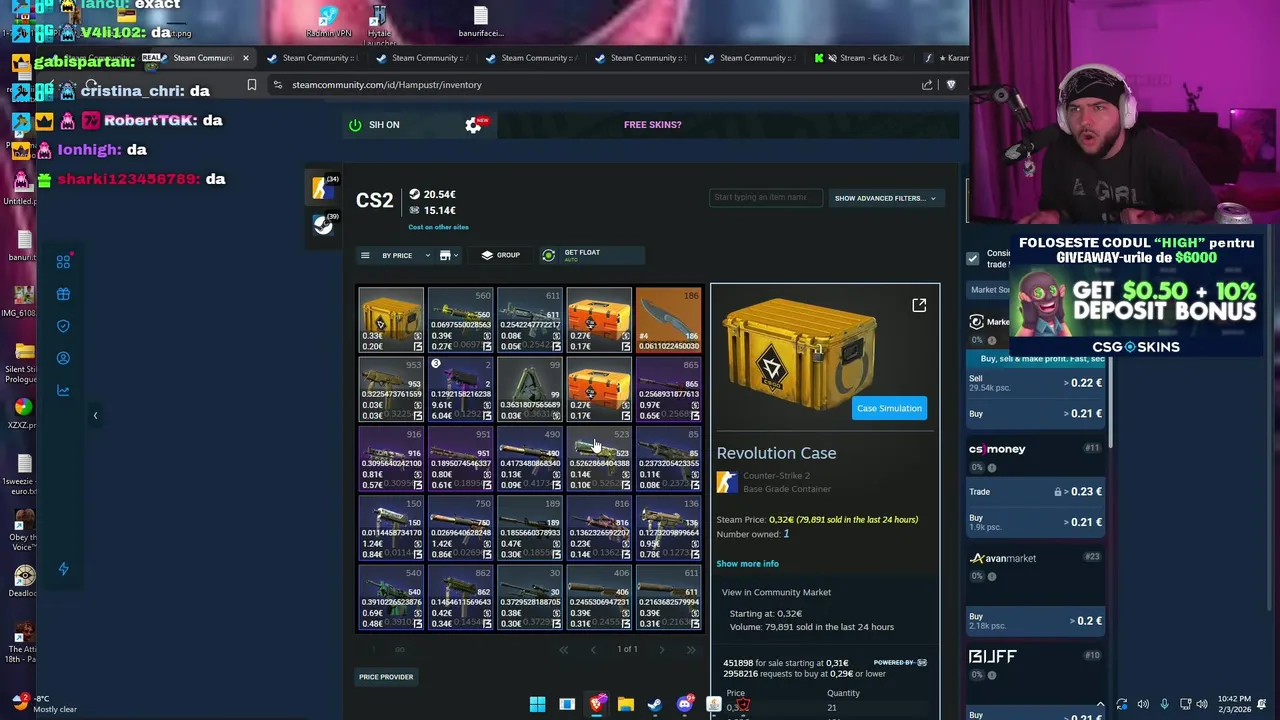1280x720 pixels.
Task: Open Brave browser in taskbar
Action: click(x=596, y=705)
